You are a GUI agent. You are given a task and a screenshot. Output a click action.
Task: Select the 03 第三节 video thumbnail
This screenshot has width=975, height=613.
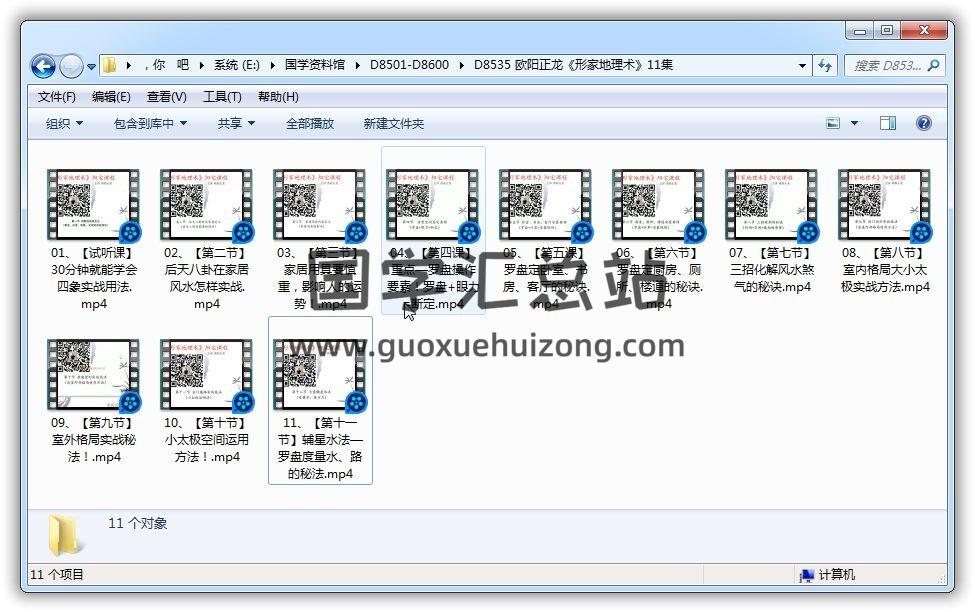[x=320, y=205]
